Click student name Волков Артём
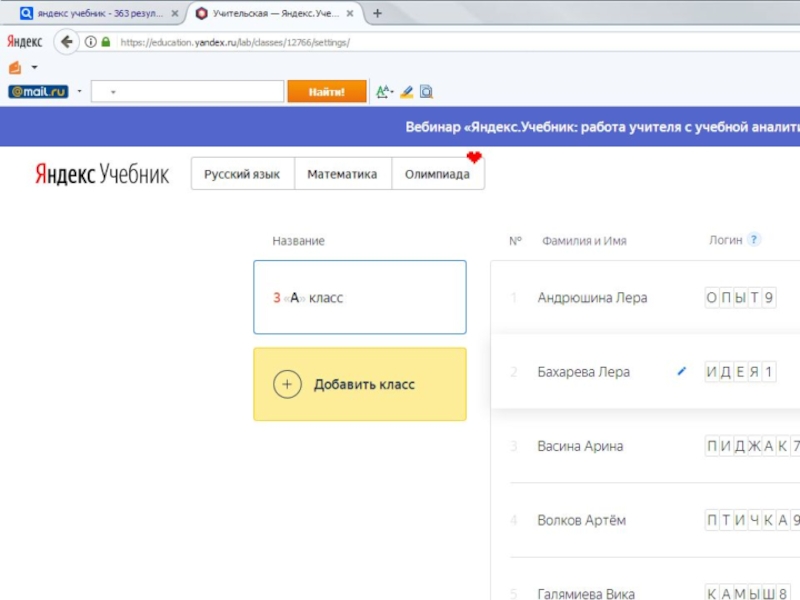This screenshot has height=600, width=800. (582, 520)
